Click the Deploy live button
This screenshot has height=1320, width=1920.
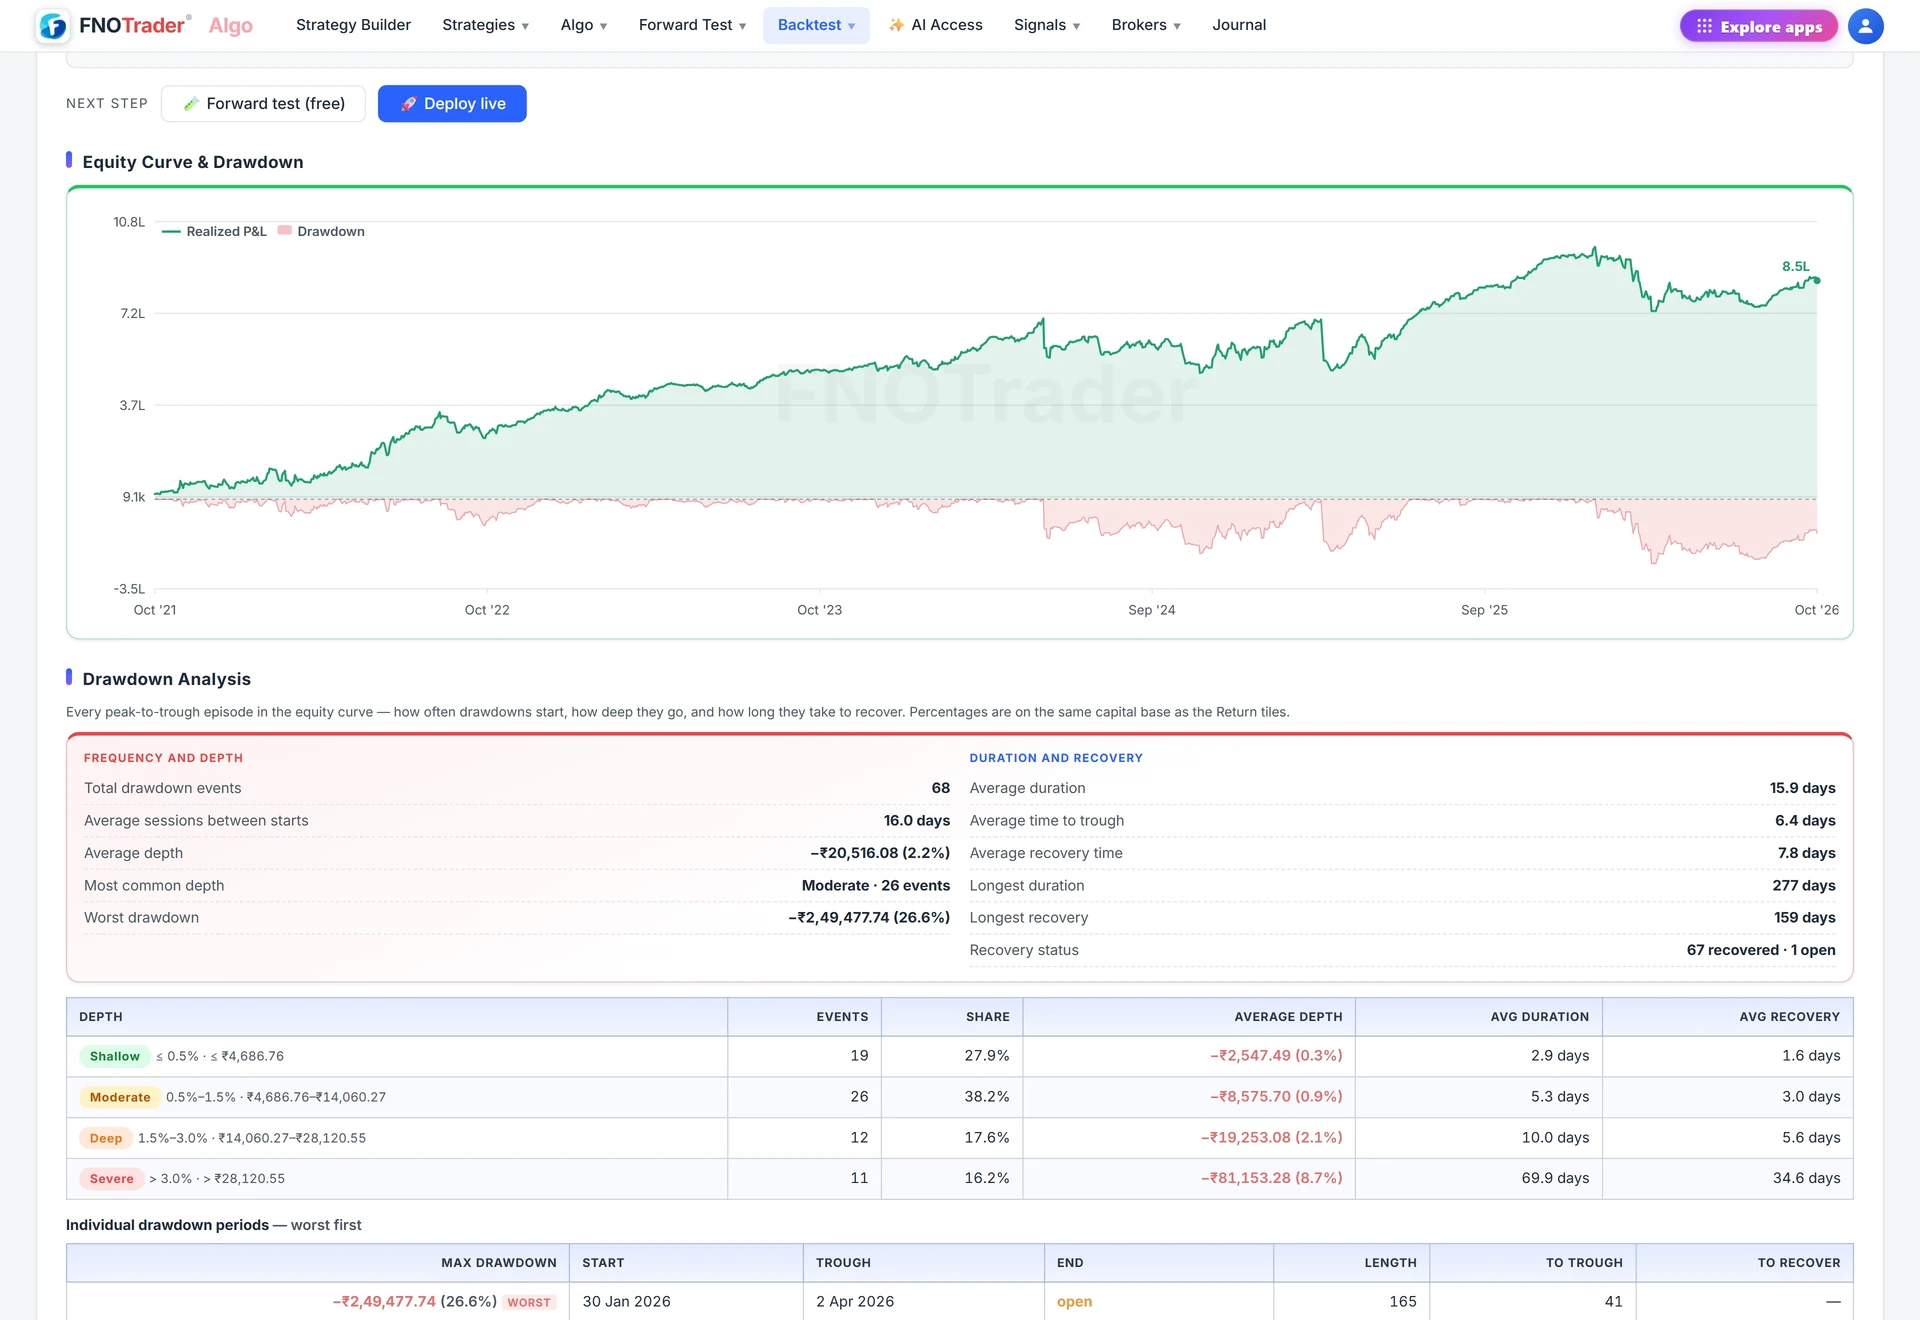(452, 104)
